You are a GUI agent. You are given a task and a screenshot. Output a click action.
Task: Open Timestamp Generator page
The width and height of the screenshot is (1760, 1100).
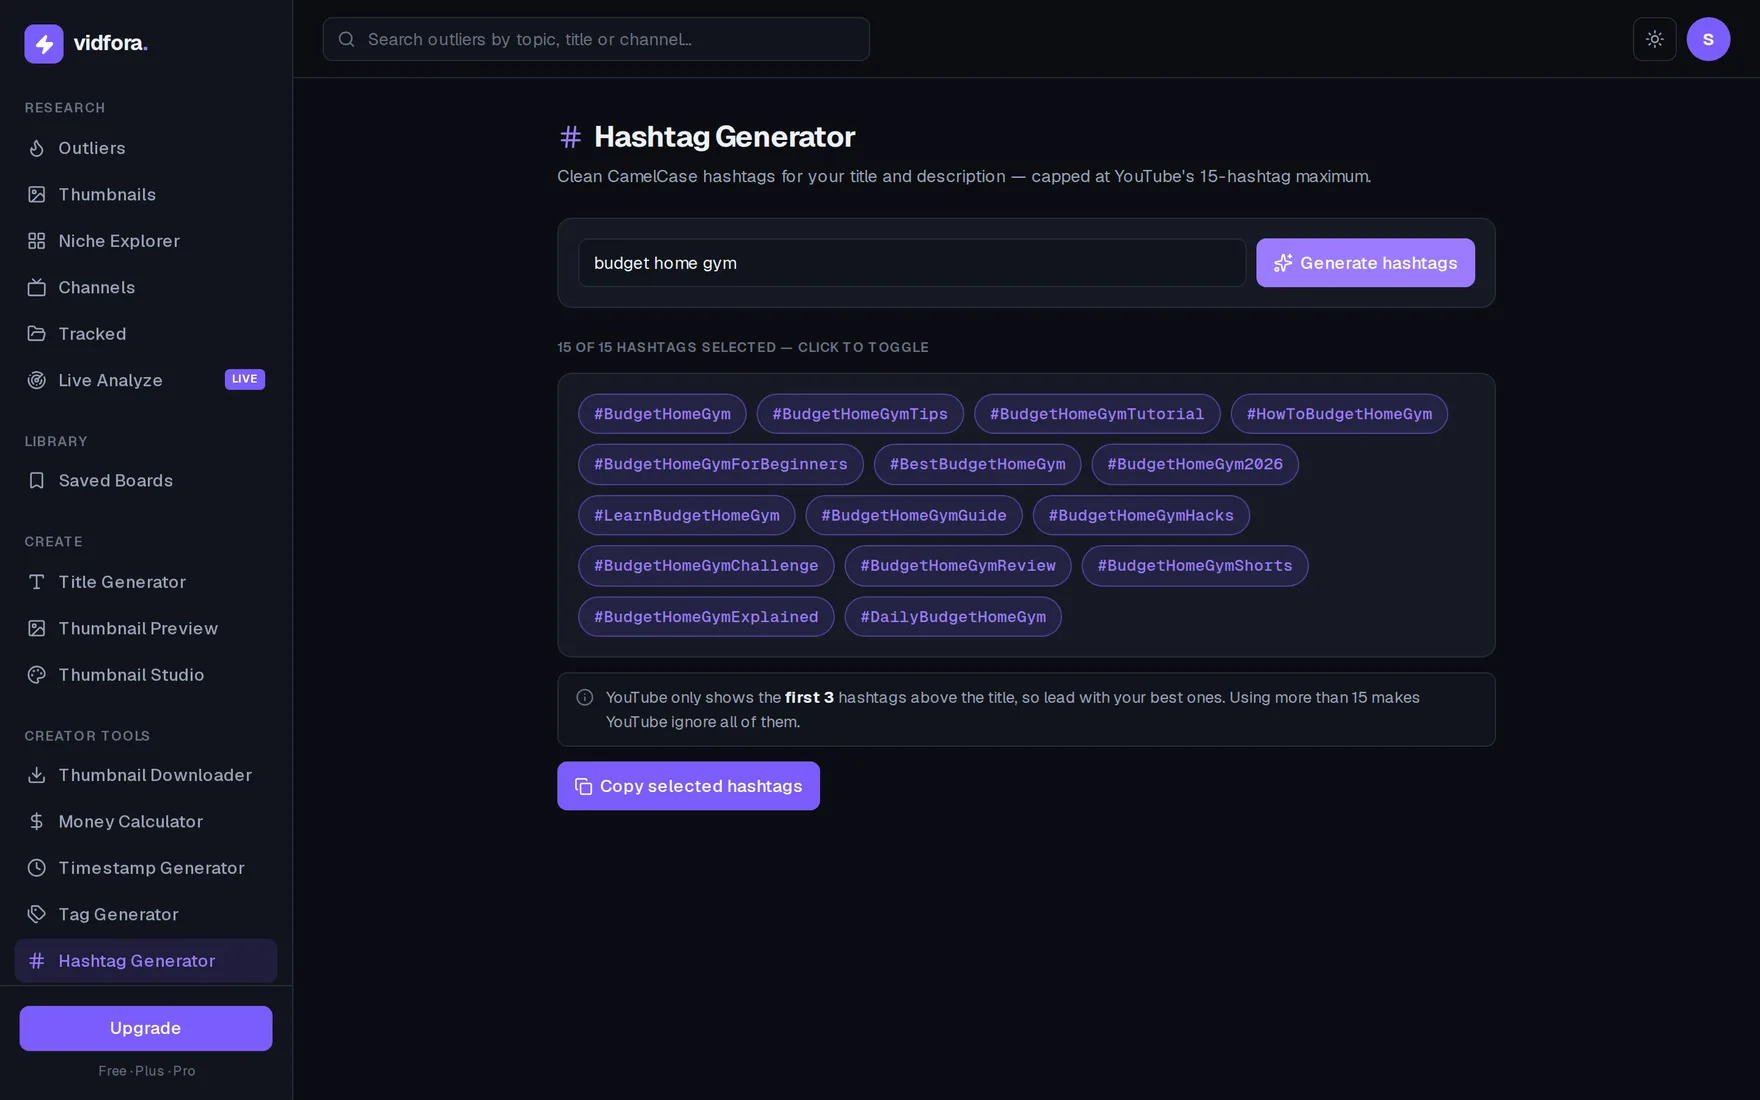[x=146, y=868]
